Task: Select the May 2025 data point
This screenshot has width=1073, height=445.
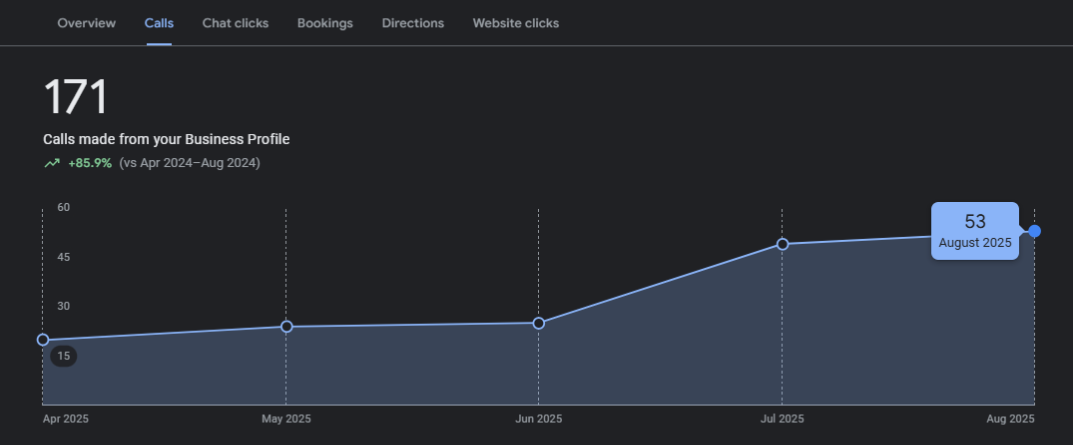Action: pos(287,327)
